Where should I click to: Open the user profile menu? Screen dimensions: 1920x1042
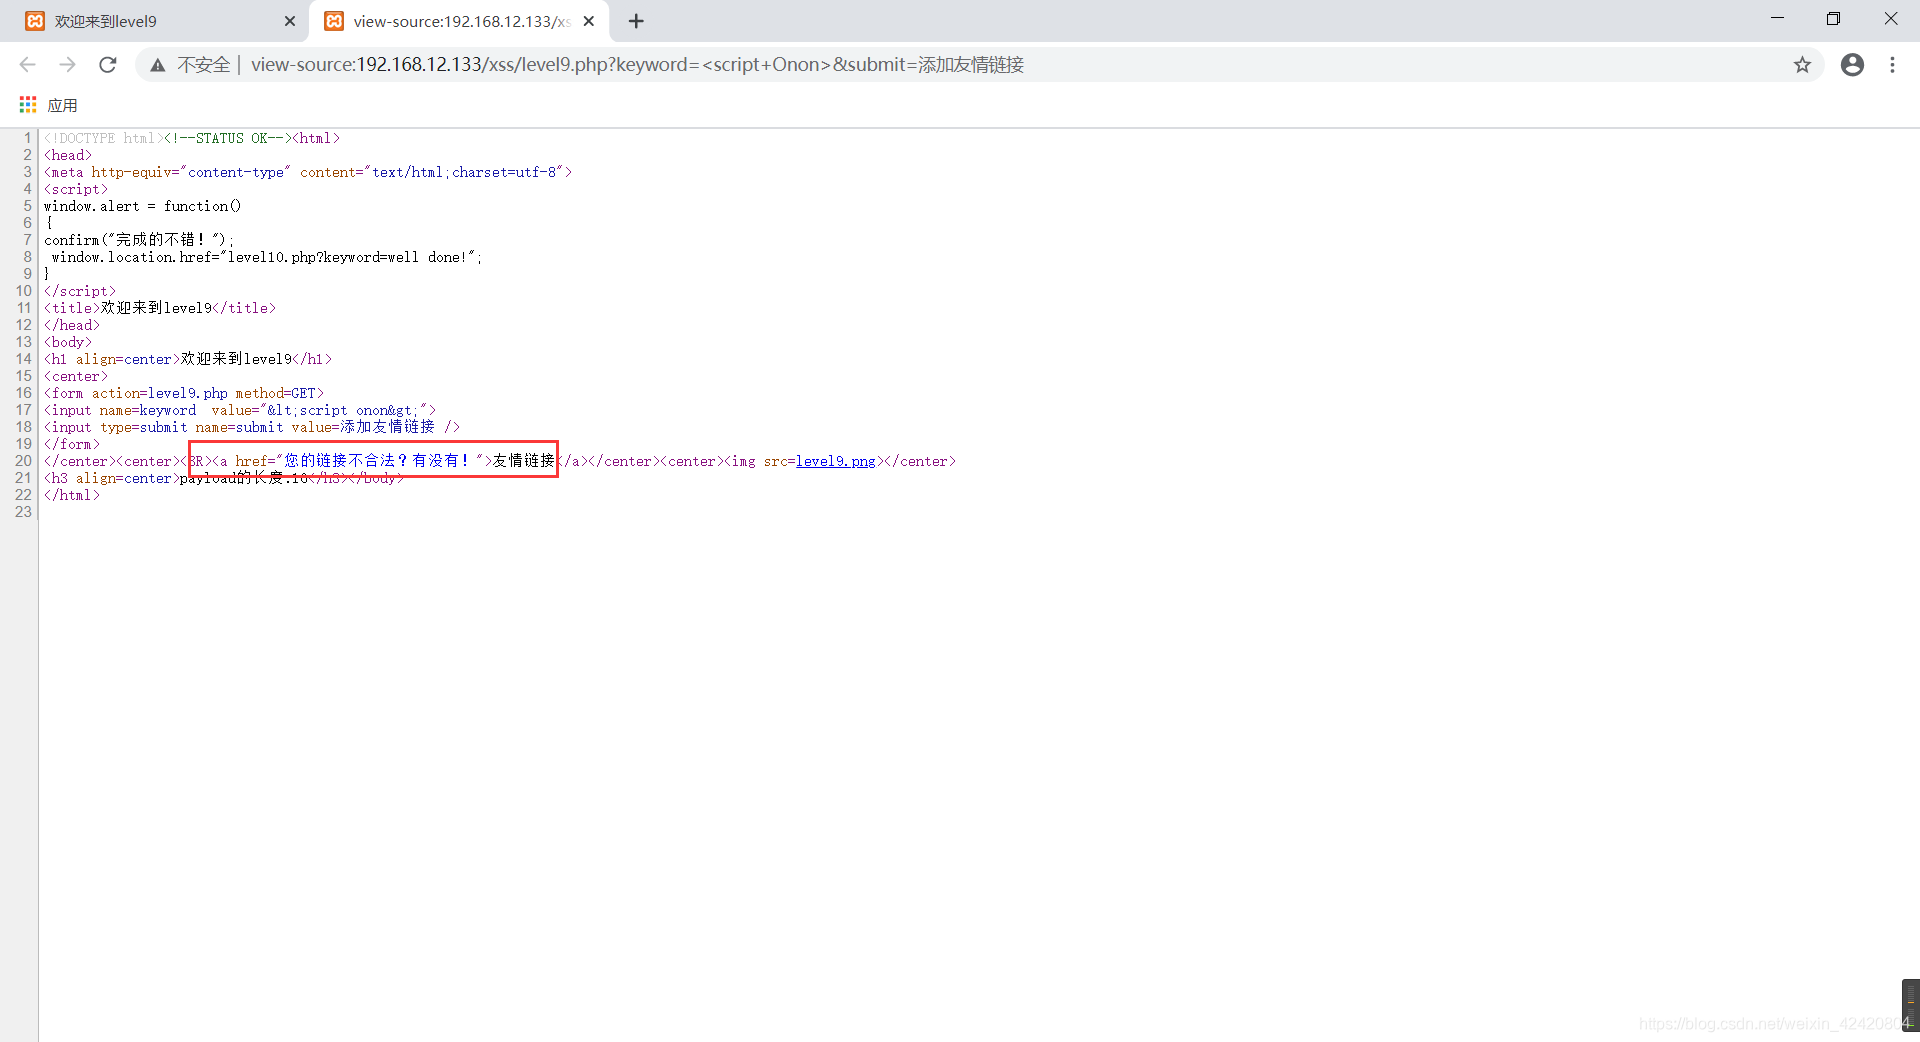click(1852, 65)
